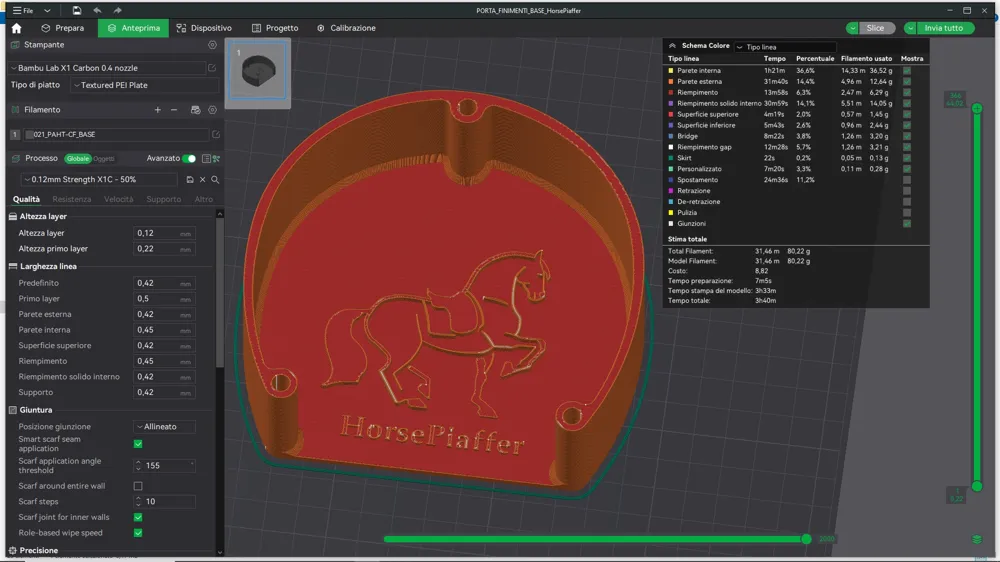Open the printer selection dropdown
Viewport: 1000px width, 562px height.
coord(107,68)
